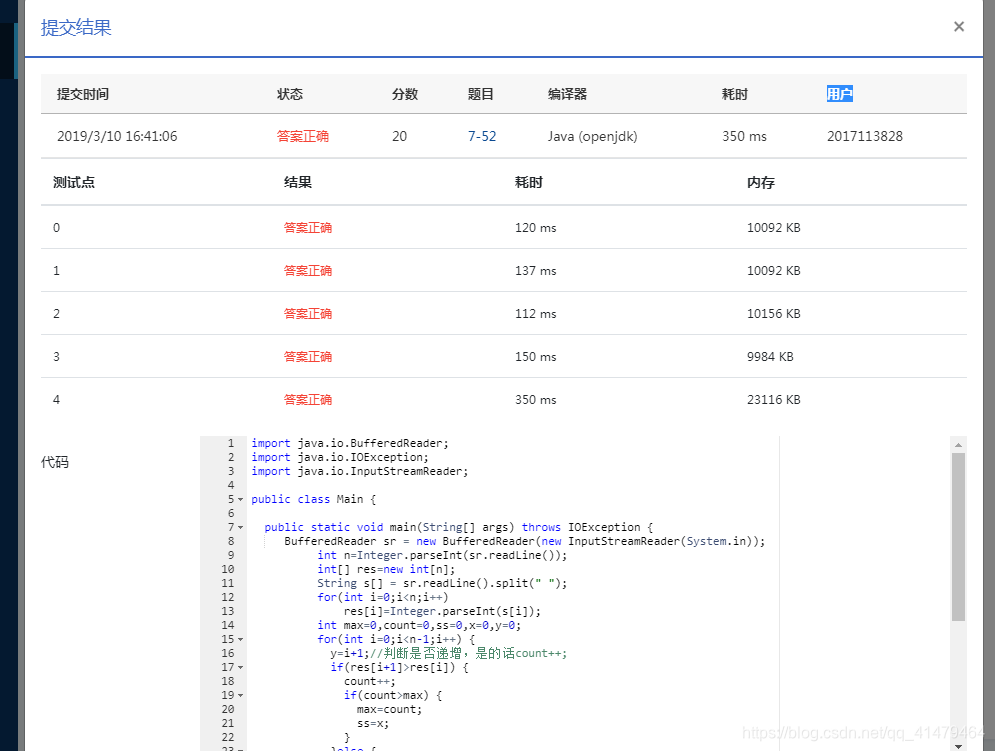
Task: Collapse the if(count>max) block at line 19
Action: coord(238,695)
